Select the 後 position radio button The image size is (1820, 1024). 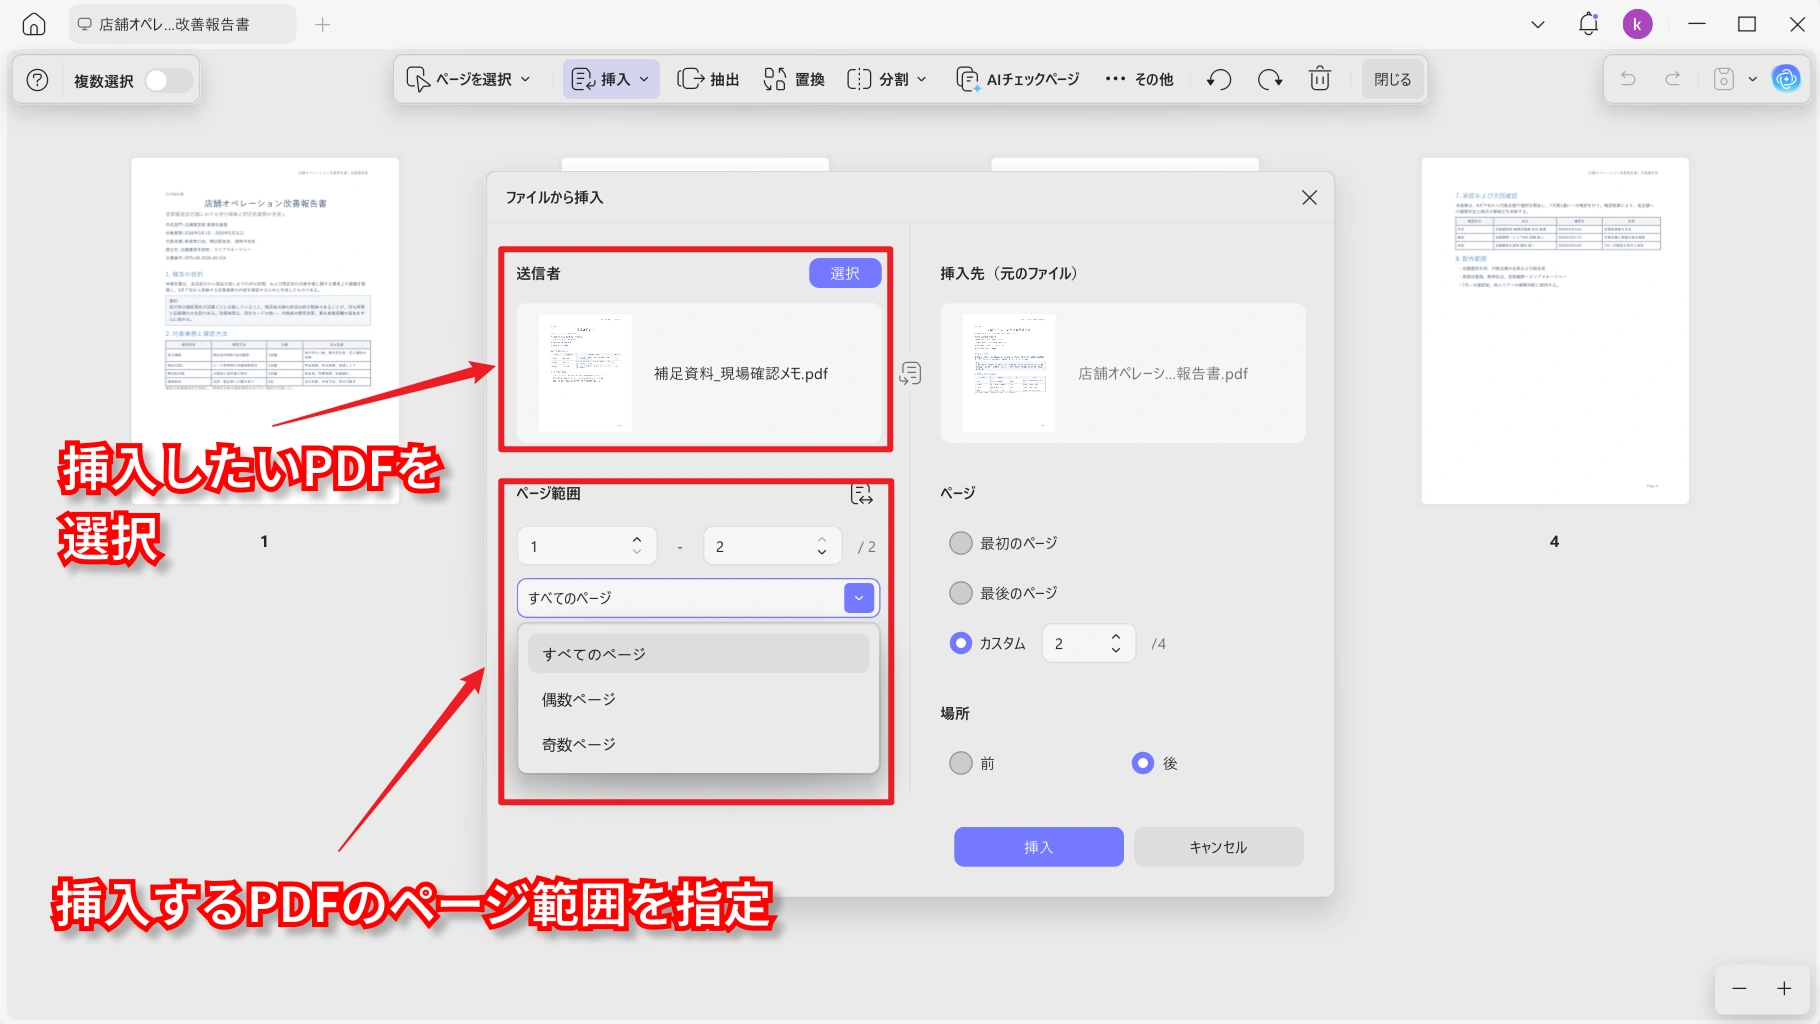pos(1143,763)
